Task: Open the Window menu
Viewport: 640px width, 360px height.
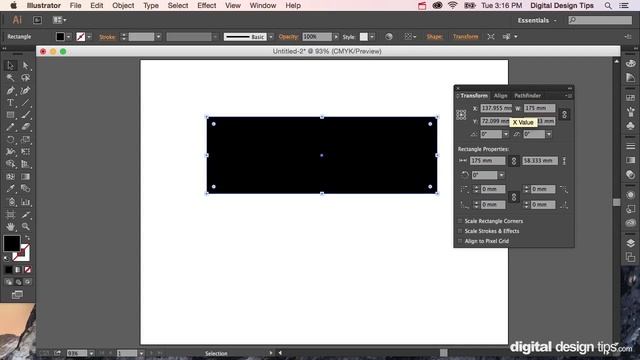Action: 263,6
